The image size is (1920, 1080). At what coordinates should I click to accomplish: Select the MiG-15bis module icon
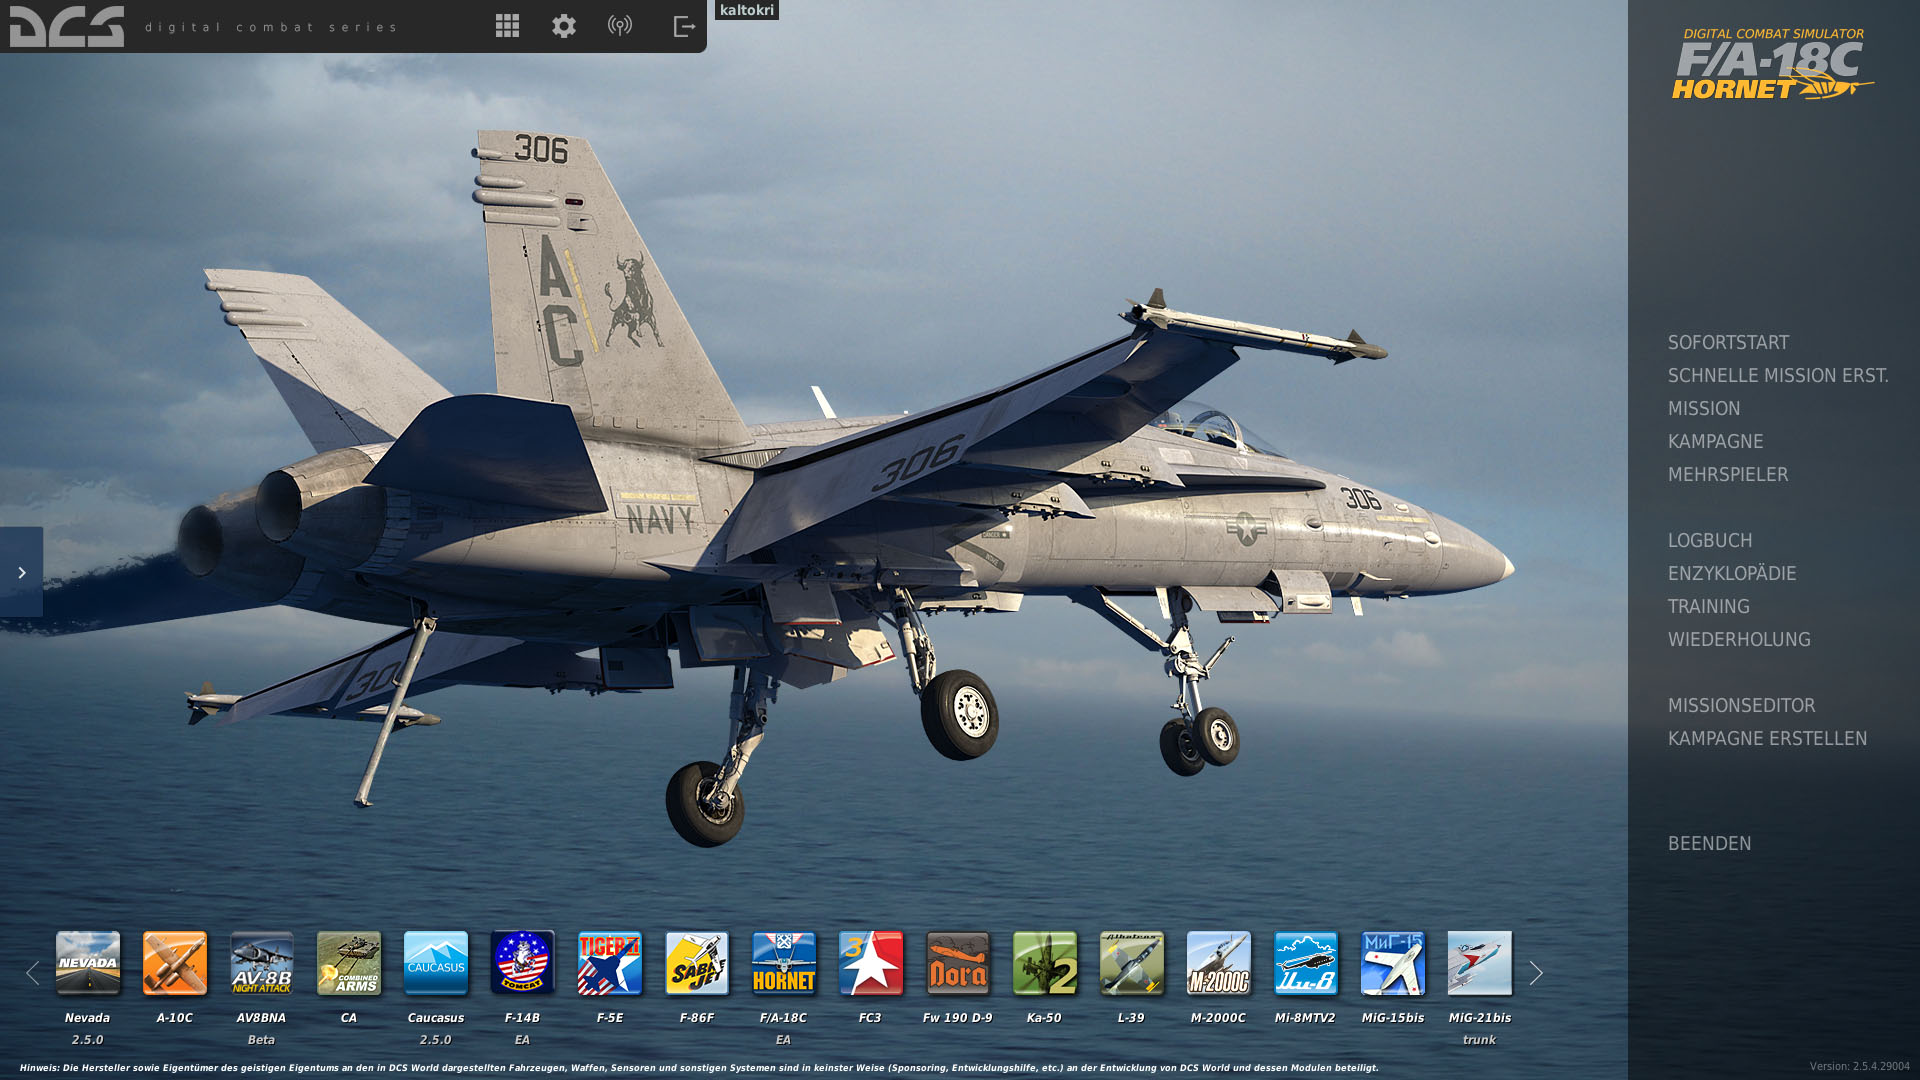point(1392,963)
